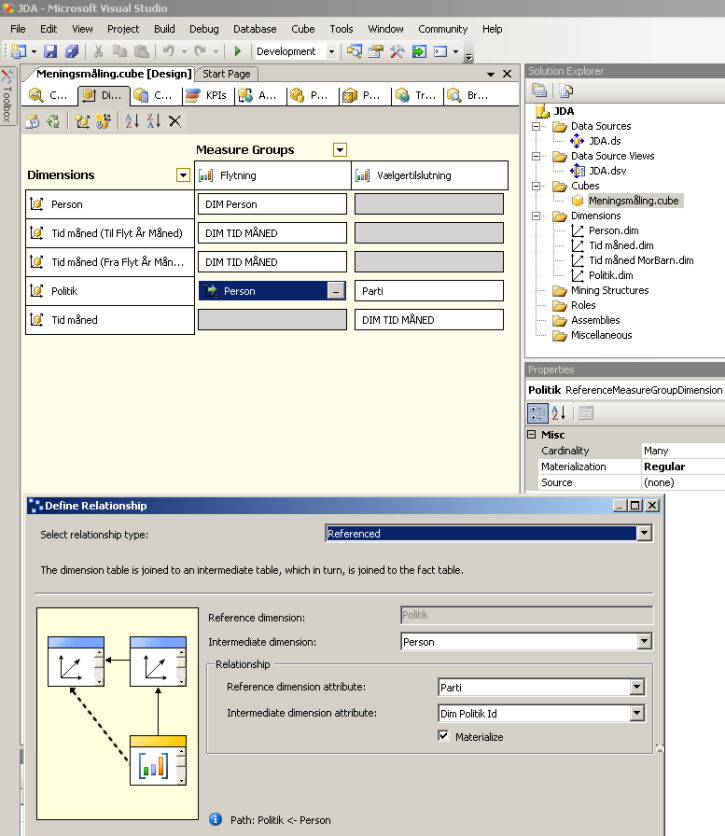The width and height of the screenshot is (725, 836).
Task: Click the Paste clipboard icon
Action: tap(141, 51)
